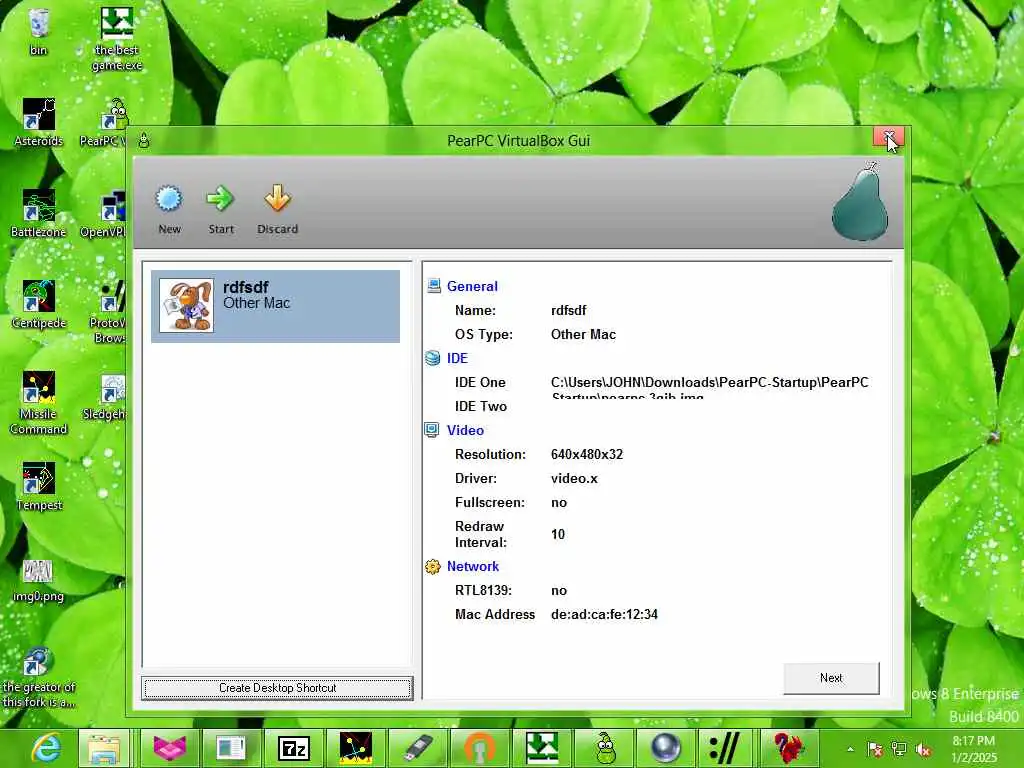Click the IDE Two label
This screenshot has height=768, width=1024.
pyautogui.click(x=481, y=406)
